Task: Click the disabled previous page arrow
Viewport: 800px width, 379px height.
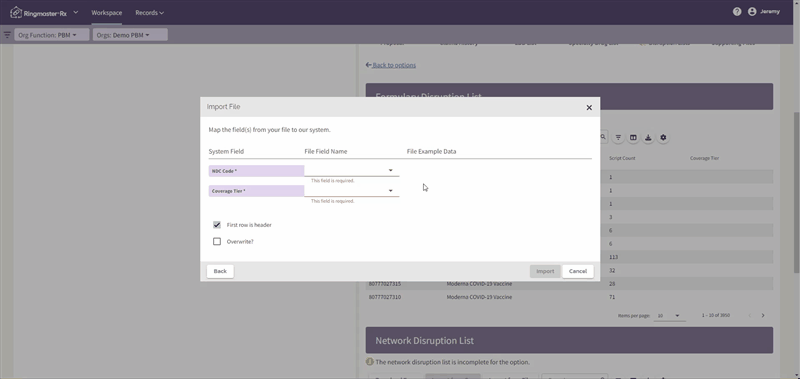Action: [749, 316]
